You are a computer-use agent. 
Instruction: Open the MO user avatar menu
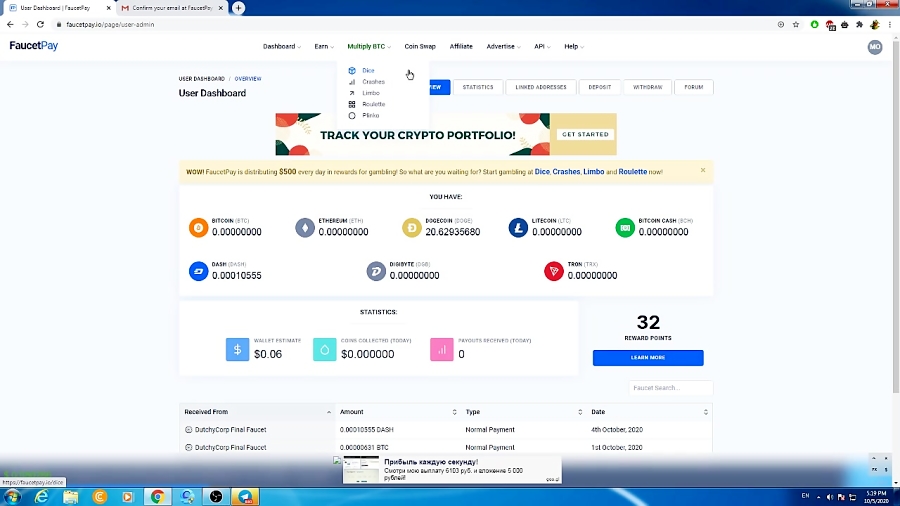(x=875, y=47)
